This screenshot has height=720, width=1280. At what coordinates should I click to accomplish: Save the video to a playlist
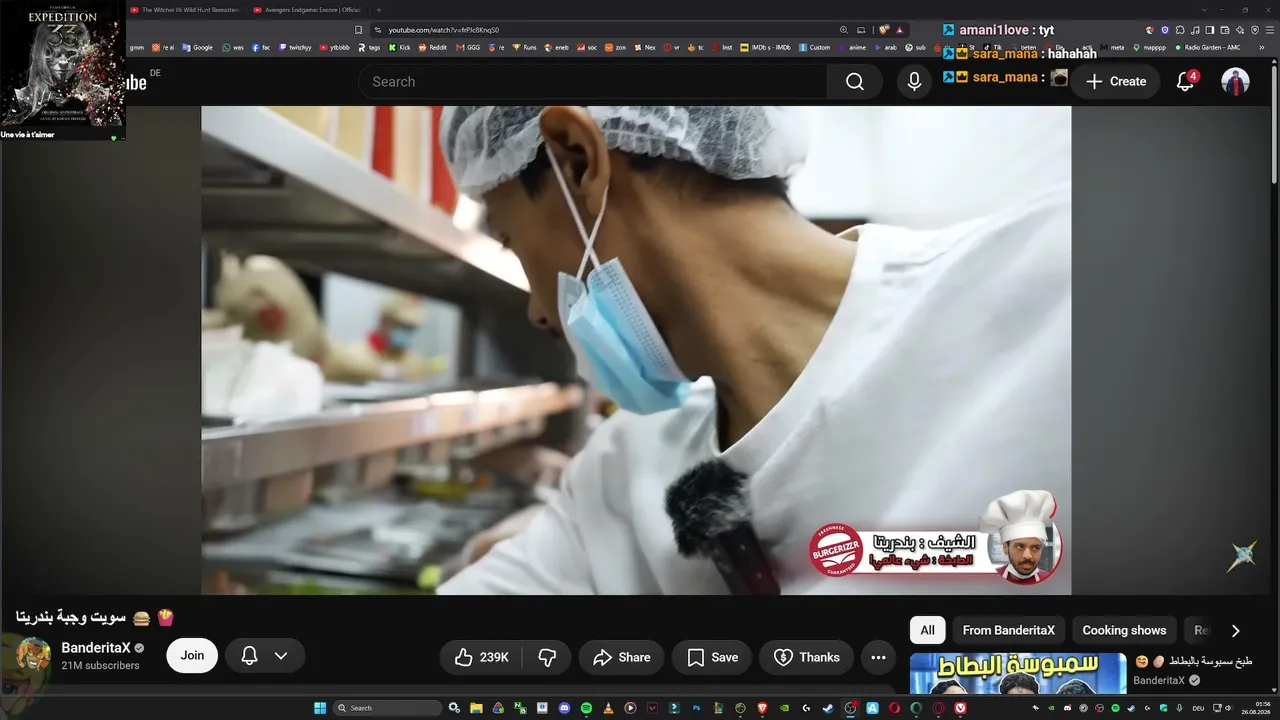712,657
